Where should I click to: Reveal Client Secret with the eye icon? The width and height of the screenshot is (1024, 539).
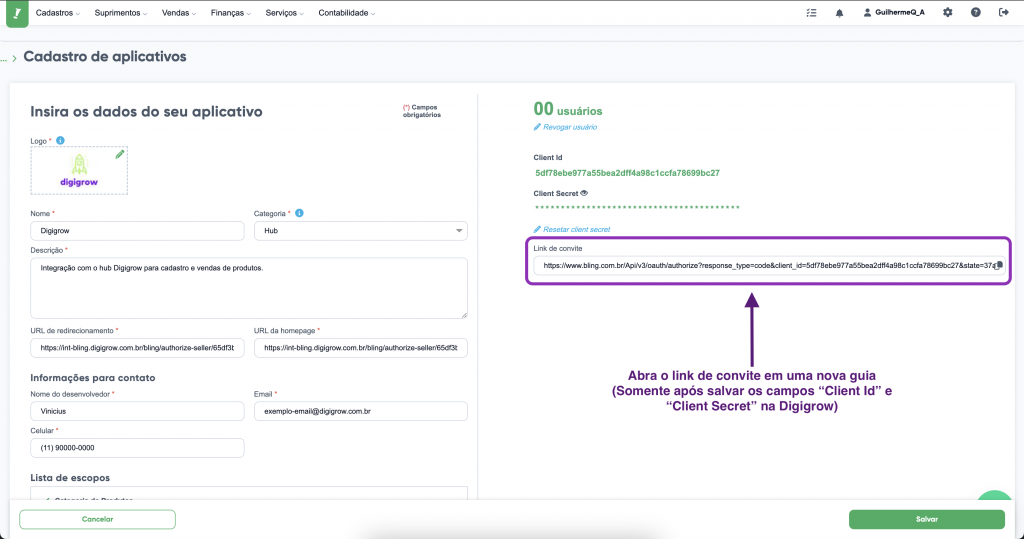584,193
